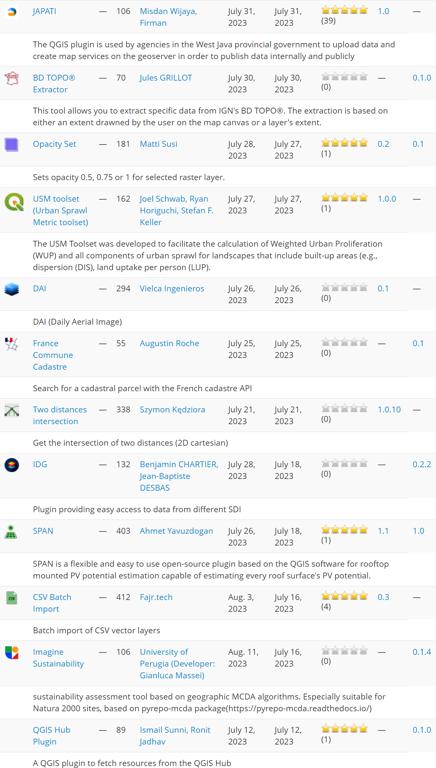Click the purple Opacity Set icon

click(11, 144)
